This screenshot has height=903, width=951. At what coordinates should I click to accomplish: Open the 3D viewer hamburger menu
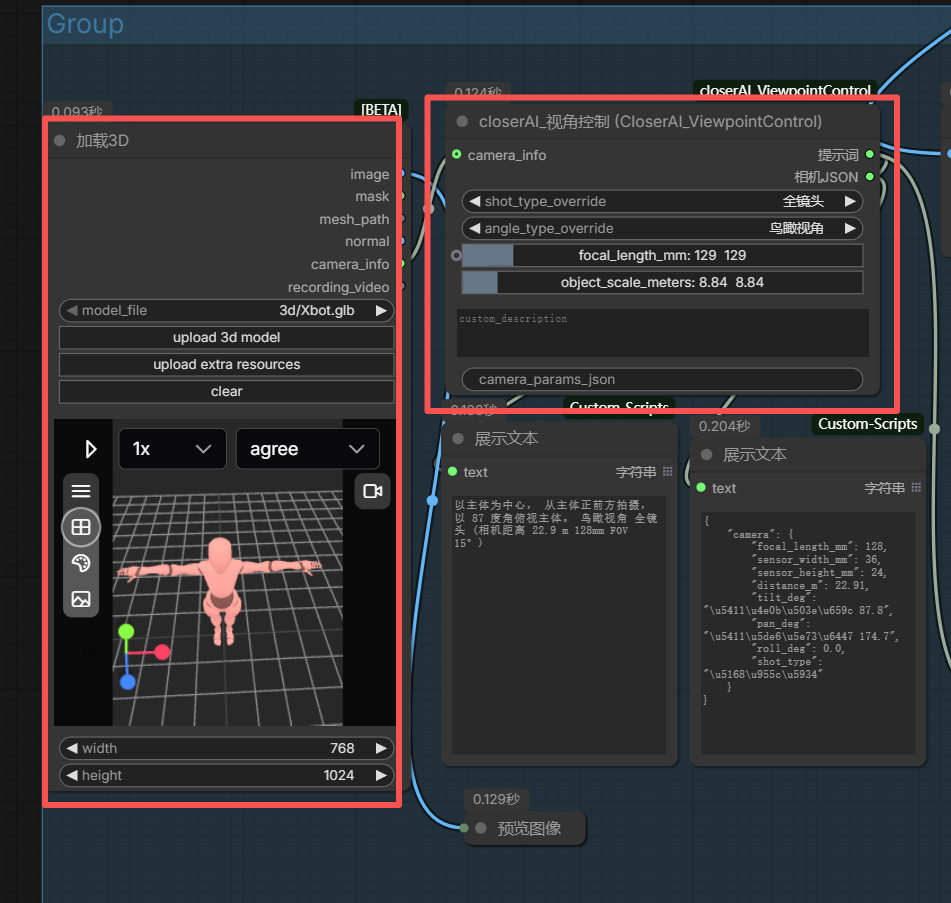pos(81,491)
